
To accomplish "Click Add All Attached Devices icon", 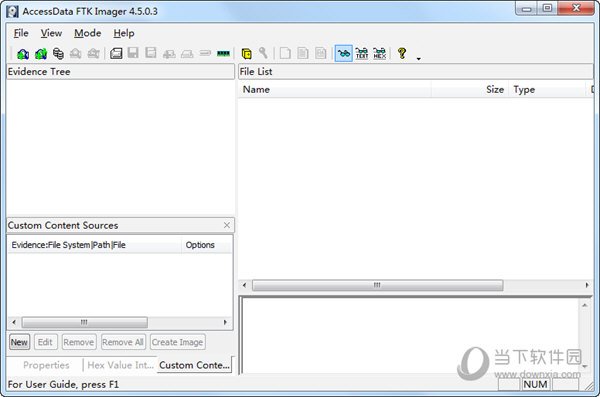I will coord(41,54).
